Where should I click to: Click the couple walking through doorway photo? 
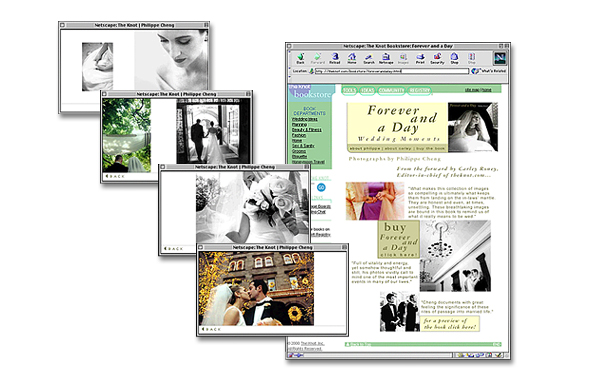[x=213, y=131]
